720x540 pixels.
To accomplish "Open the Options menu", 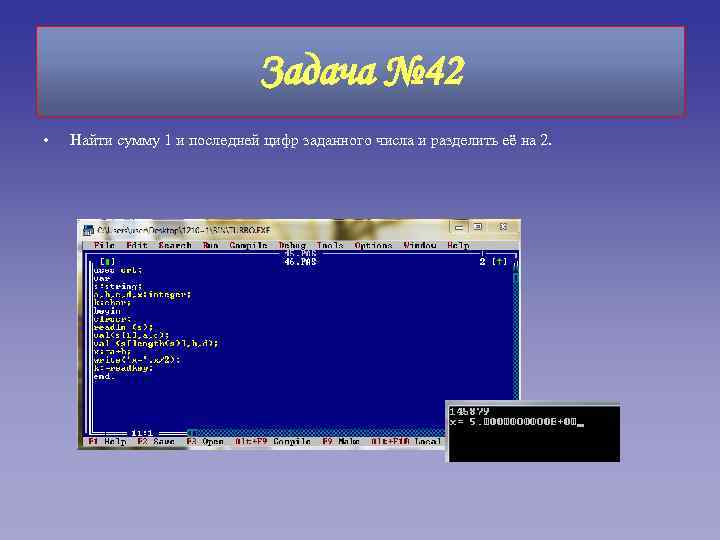I will [x=373, y=246].
